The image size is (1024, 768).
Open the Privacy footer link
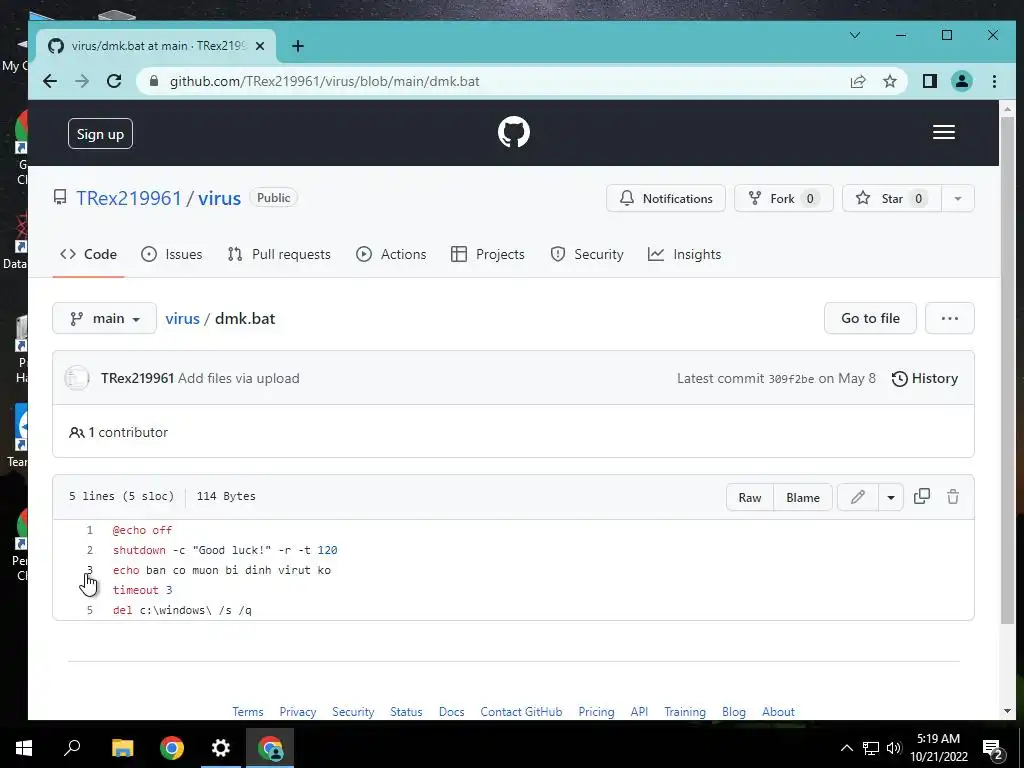298,711
